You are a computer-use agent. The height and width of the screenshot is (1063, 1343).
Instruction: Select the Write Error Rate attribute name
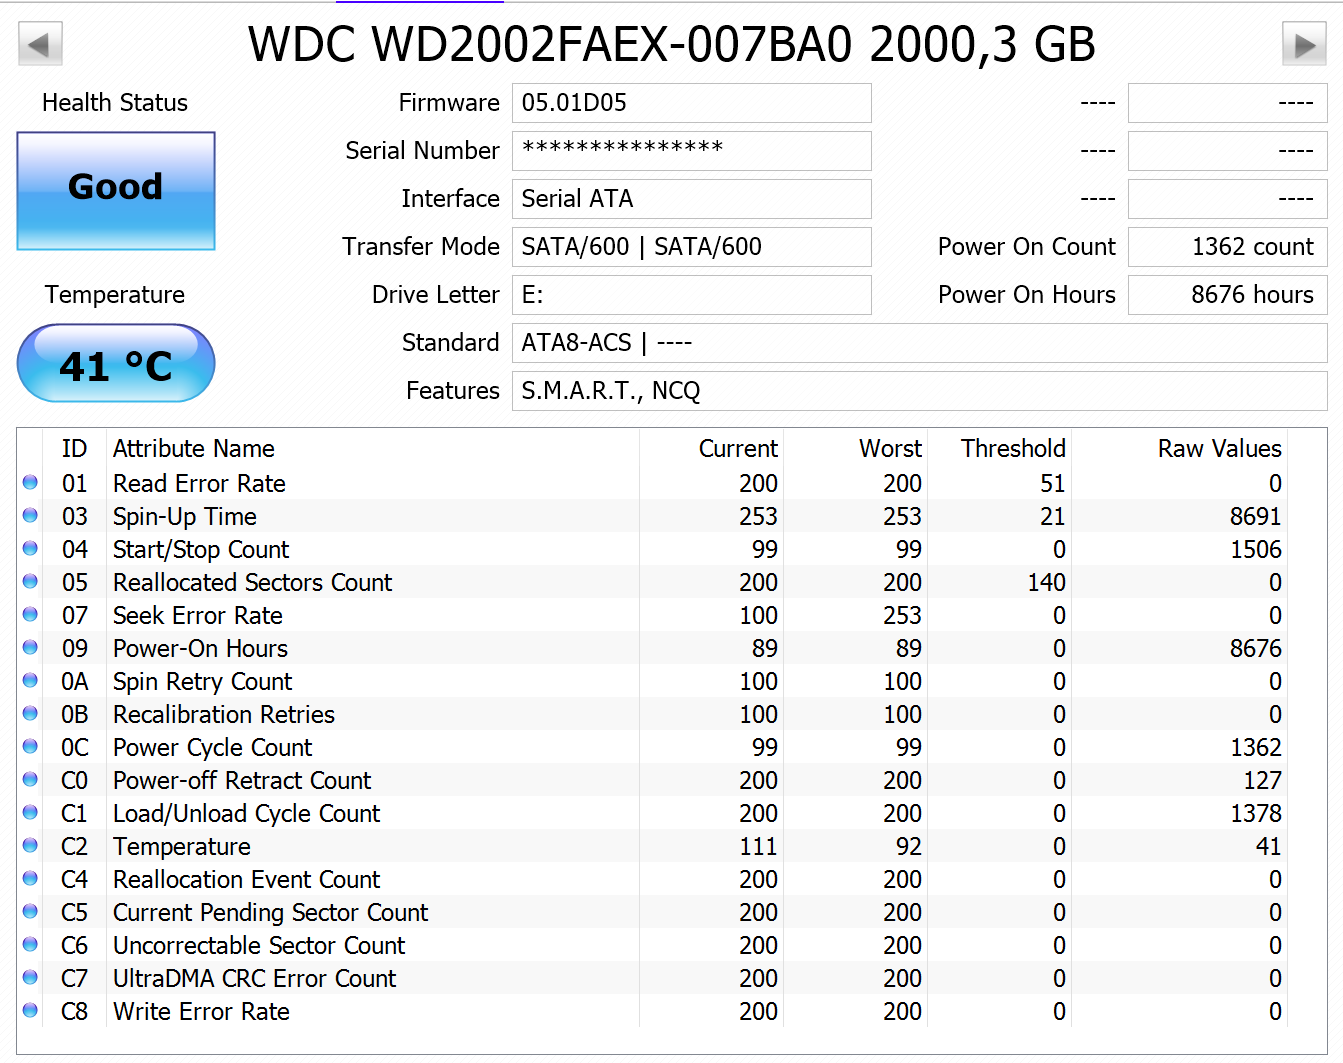201,1012
